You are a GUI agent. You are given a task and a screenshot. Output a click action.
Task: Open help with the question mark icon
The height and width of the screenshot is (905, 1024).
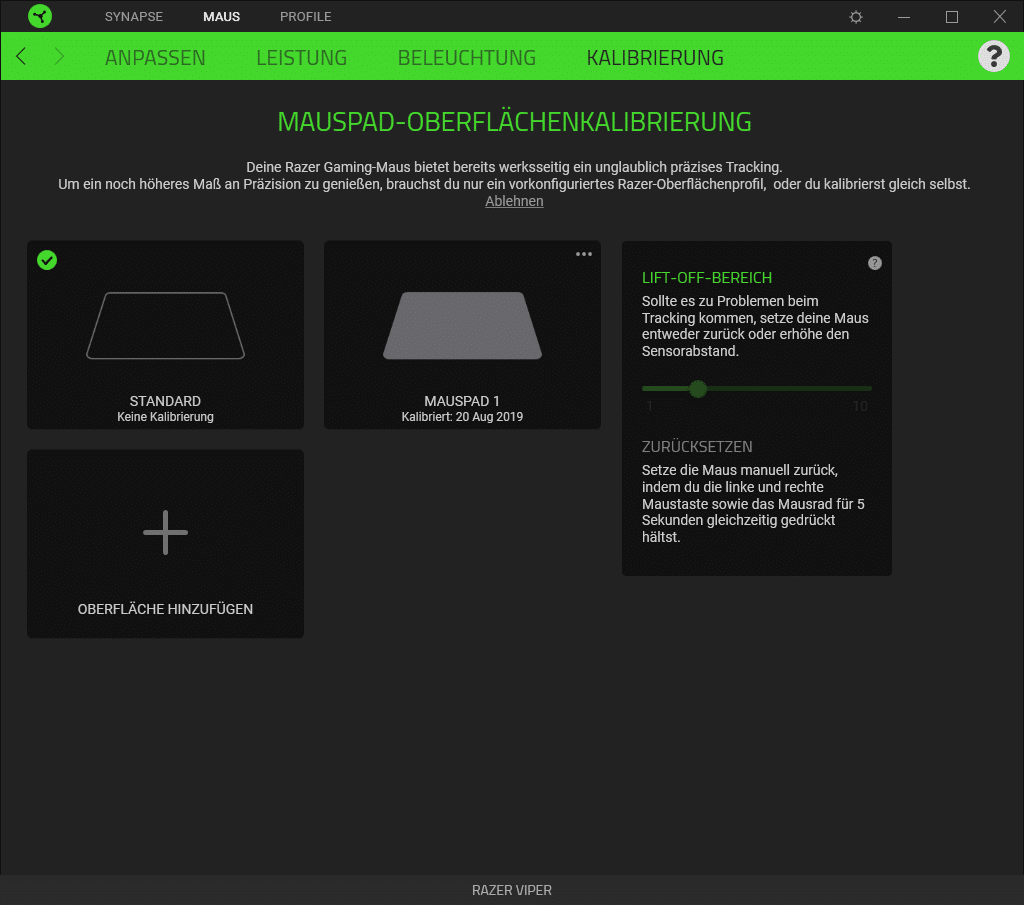[x=993, y=57]
